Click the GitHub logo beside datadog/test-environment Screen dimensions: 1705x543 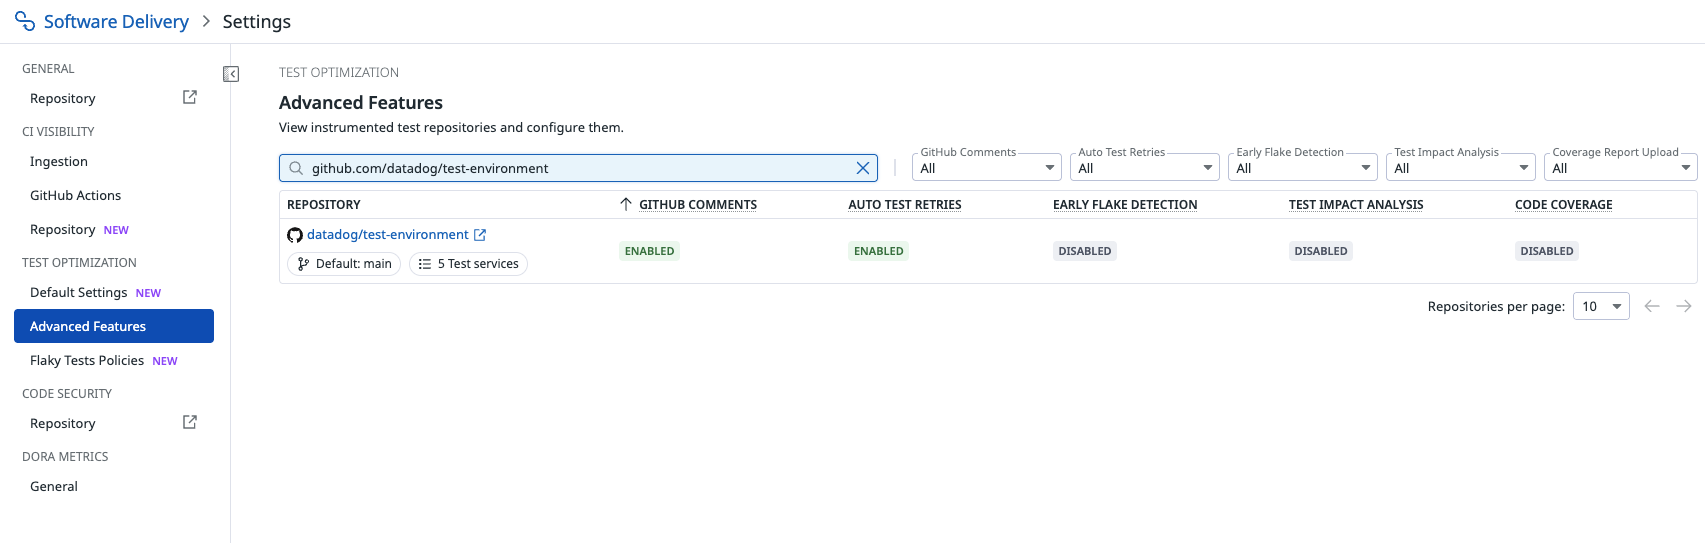[295, 235]
